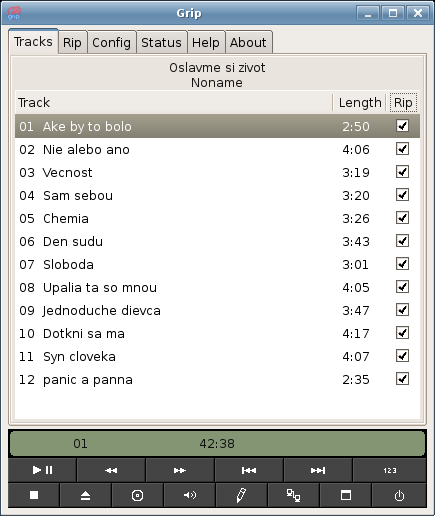Screen dimensions: 435x516
Task: Skip to the previous track
Action: [249, 470]
